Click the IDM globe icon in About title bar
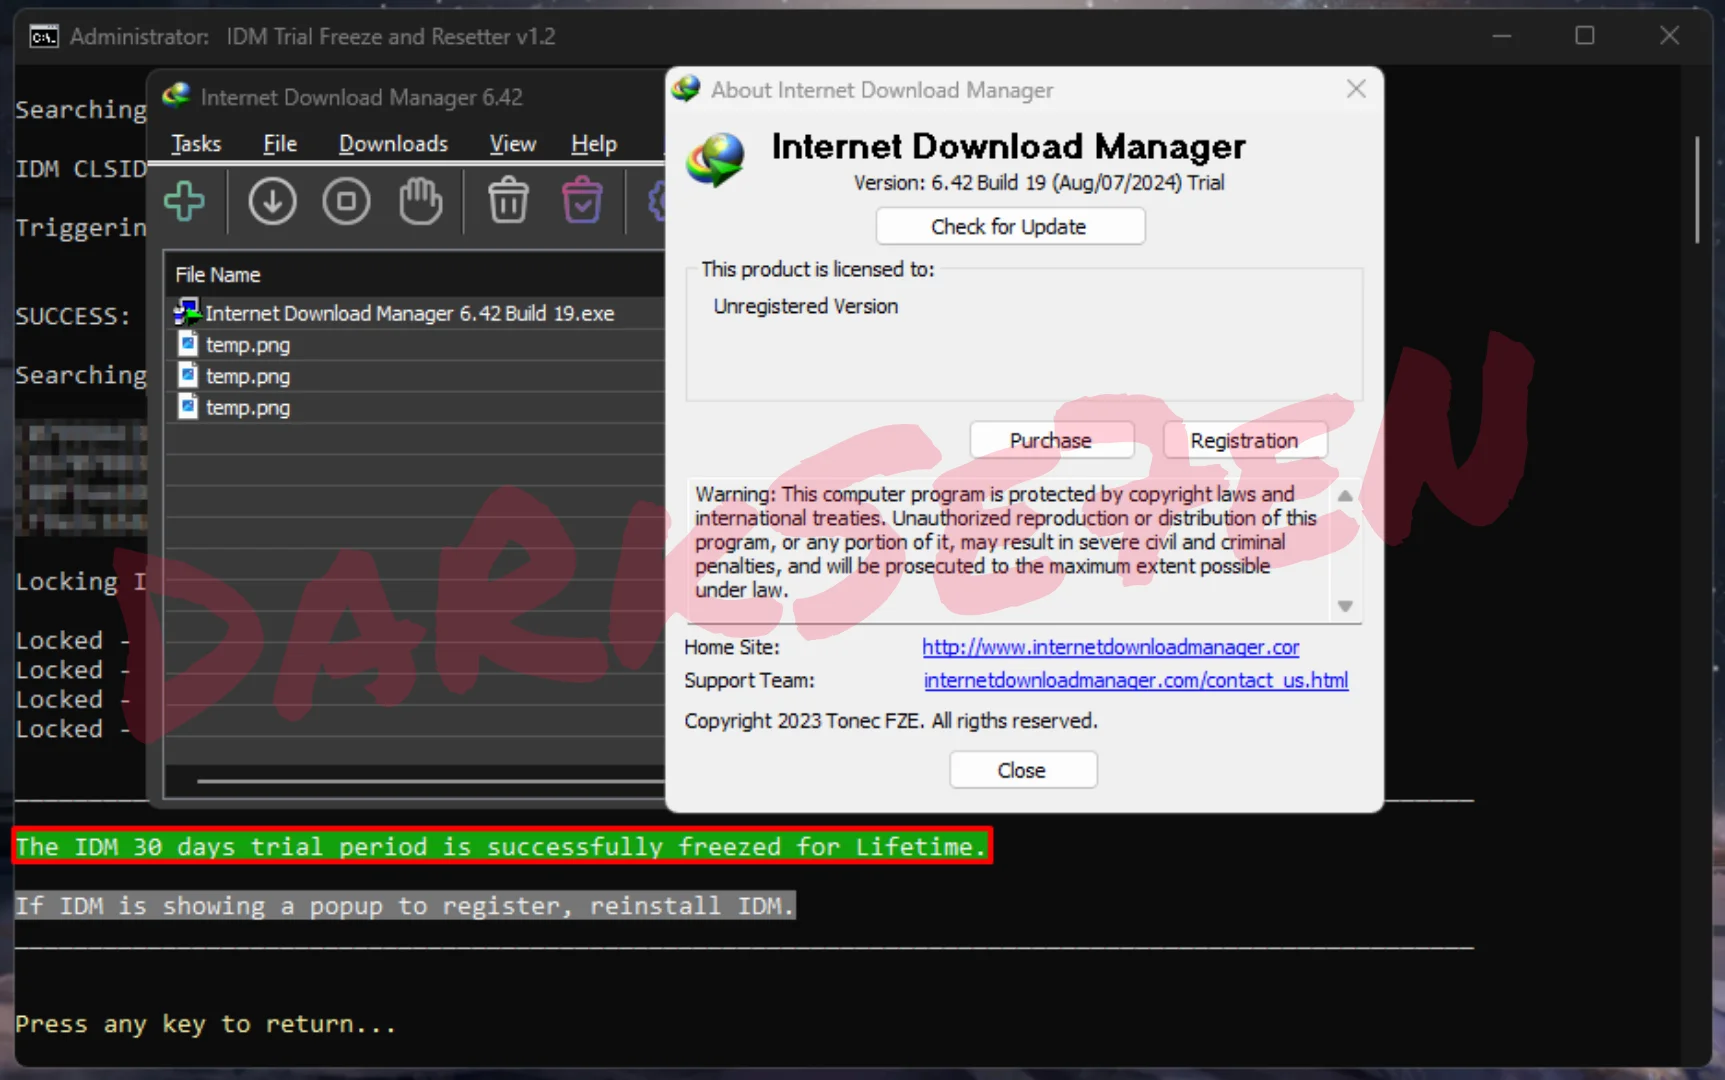 pyautogui.click(x=686, y=89)
